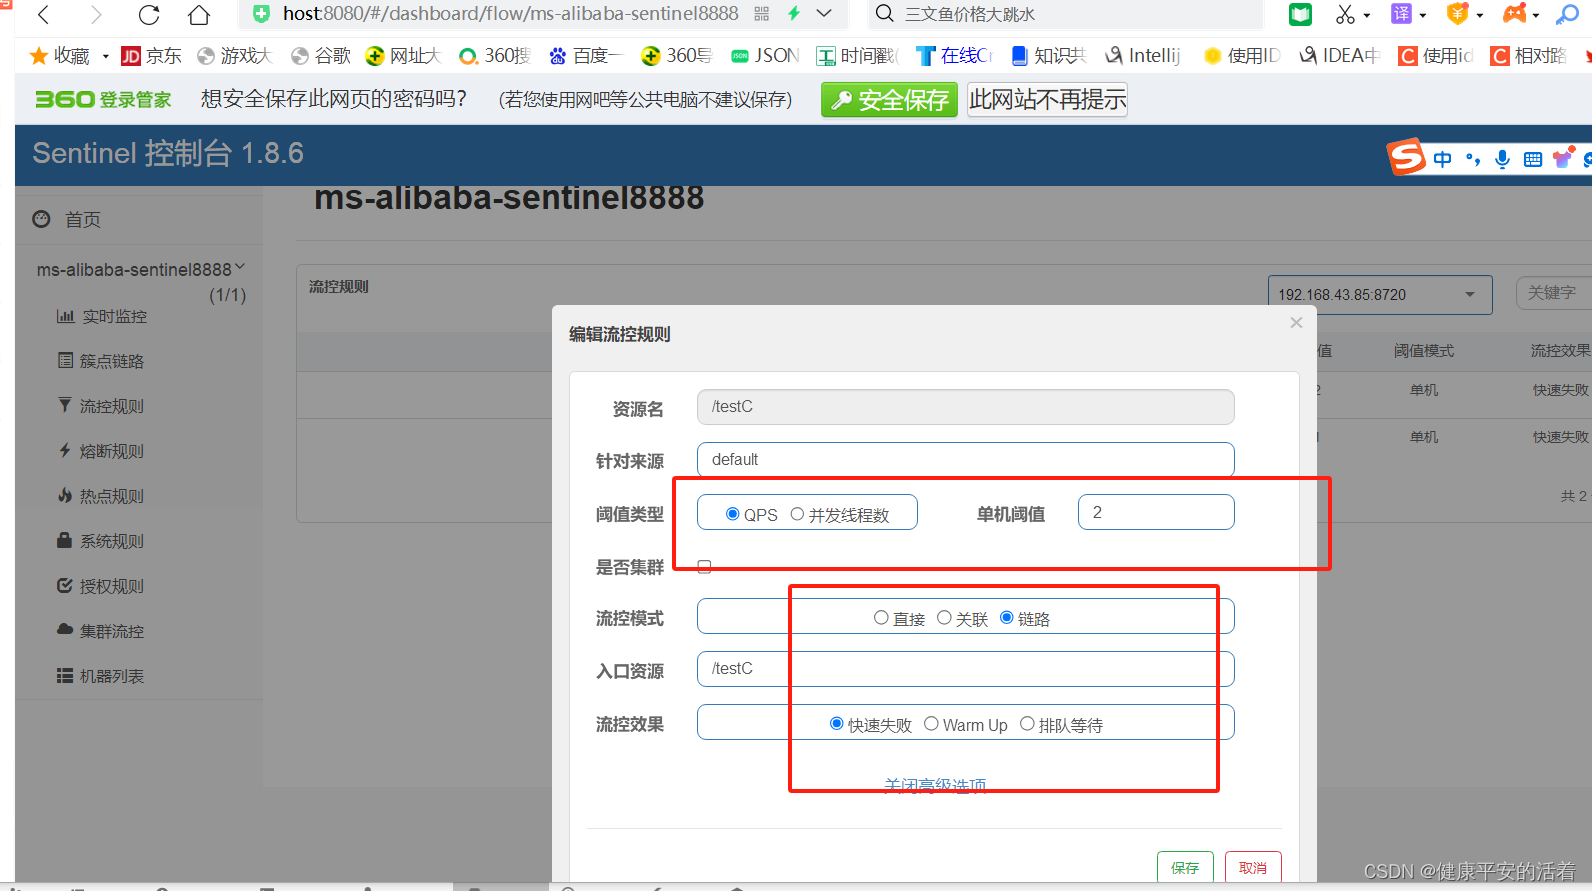Reload the page with refresh icon
Viewport: 1592px width, 891px height.
click(x=149, y=14)
